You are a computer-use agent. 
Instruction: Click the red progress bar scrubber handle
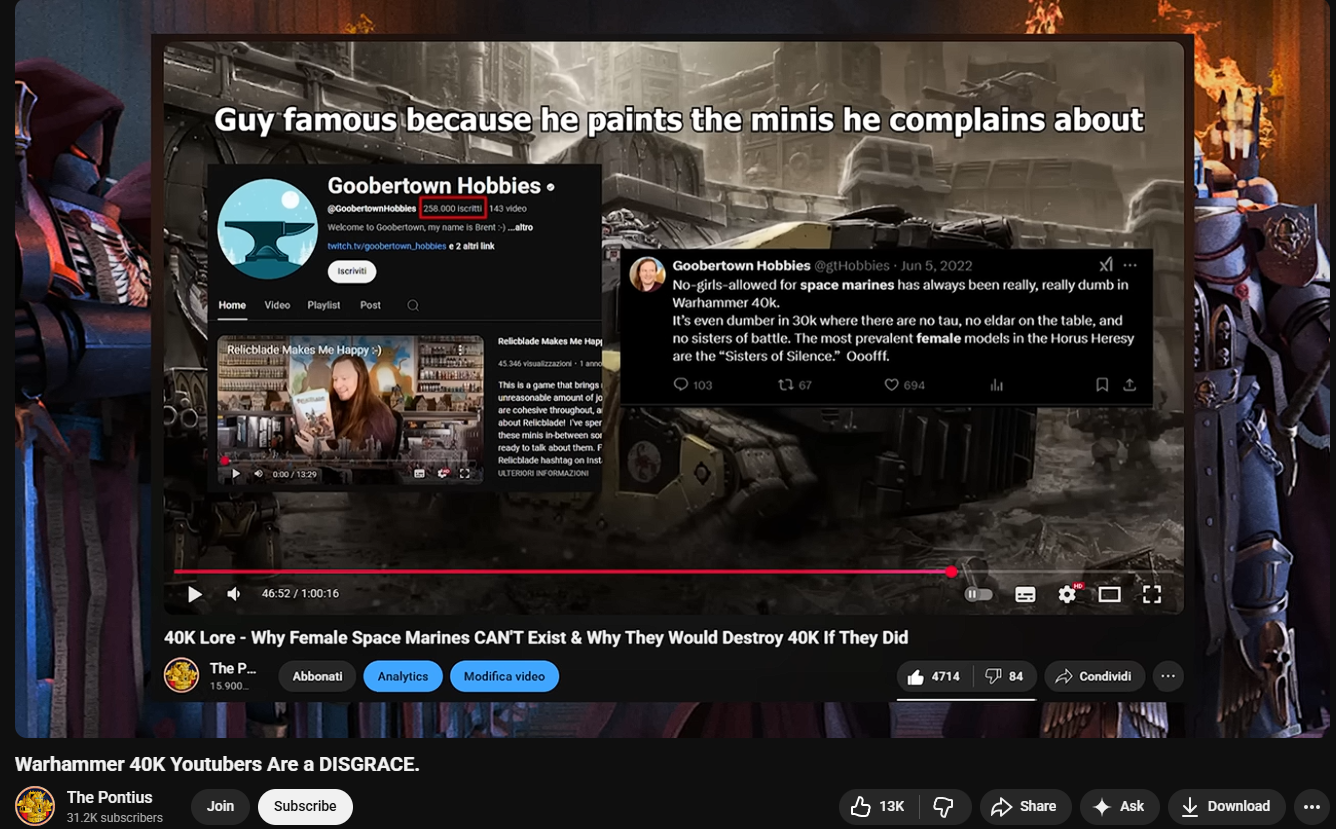tap(951, 572)
